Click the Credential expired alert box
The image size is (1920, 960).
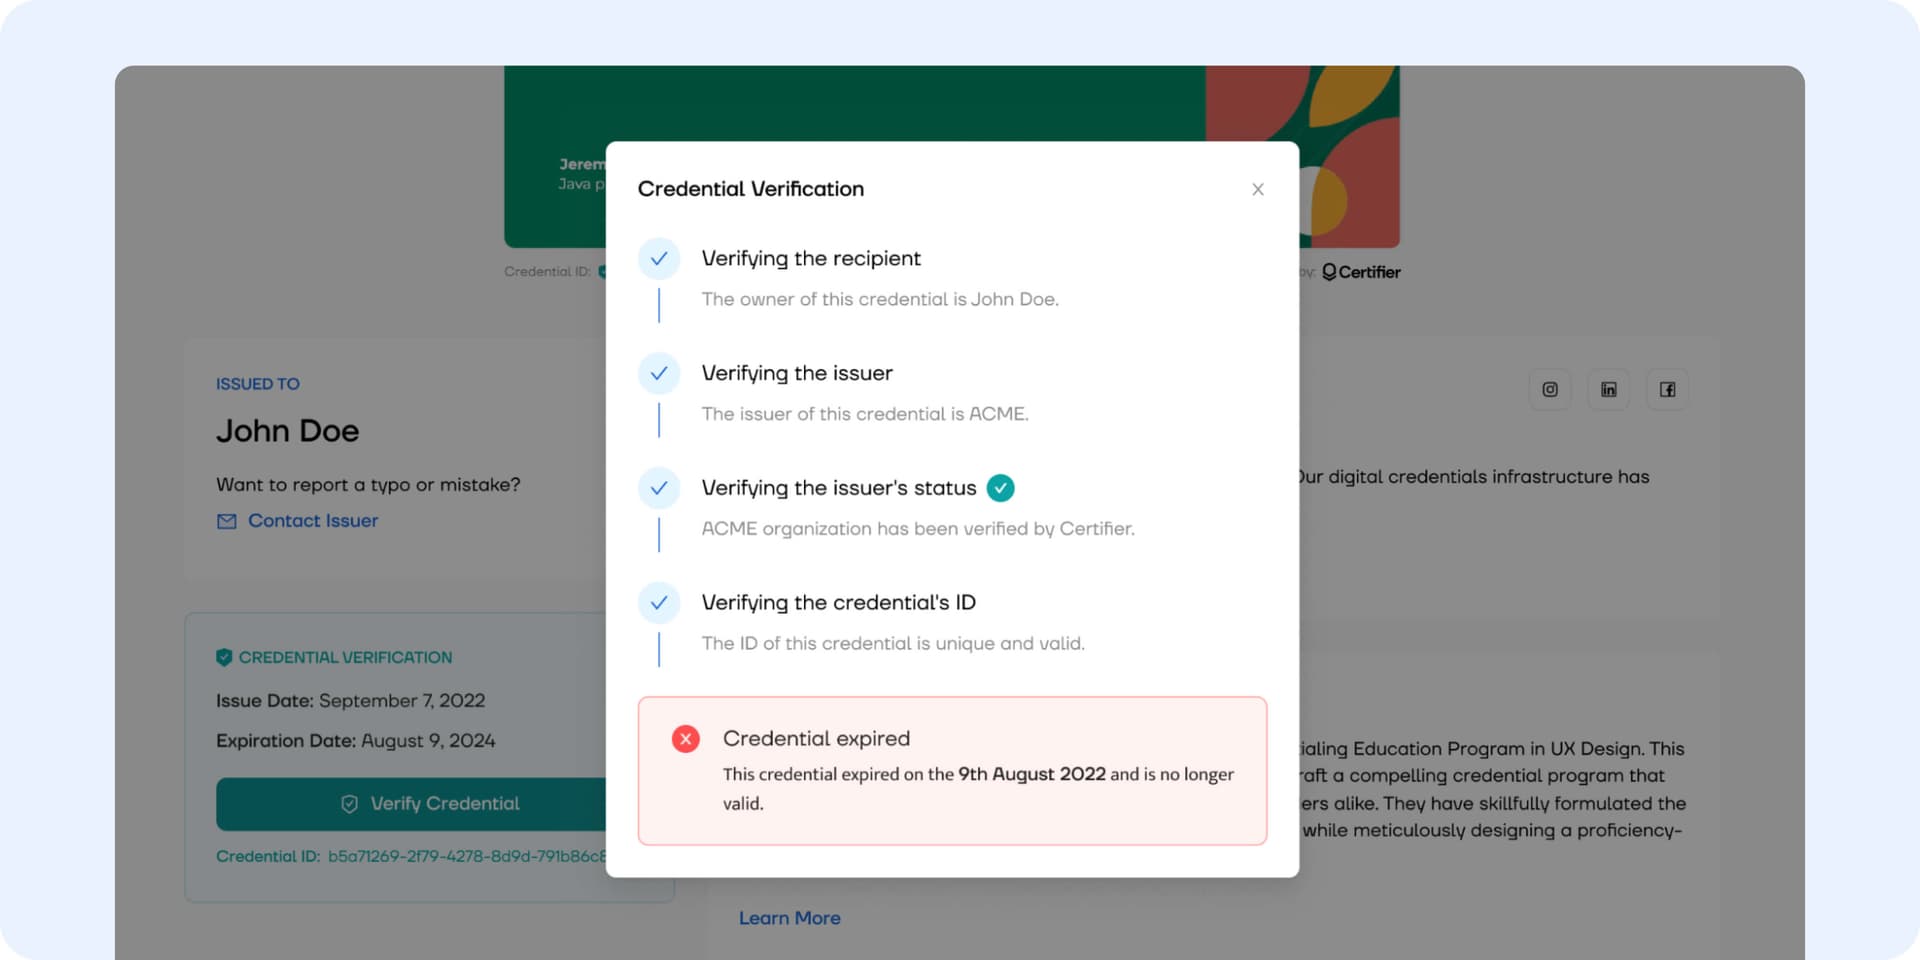pyautogui.click(x=952, y=771)
